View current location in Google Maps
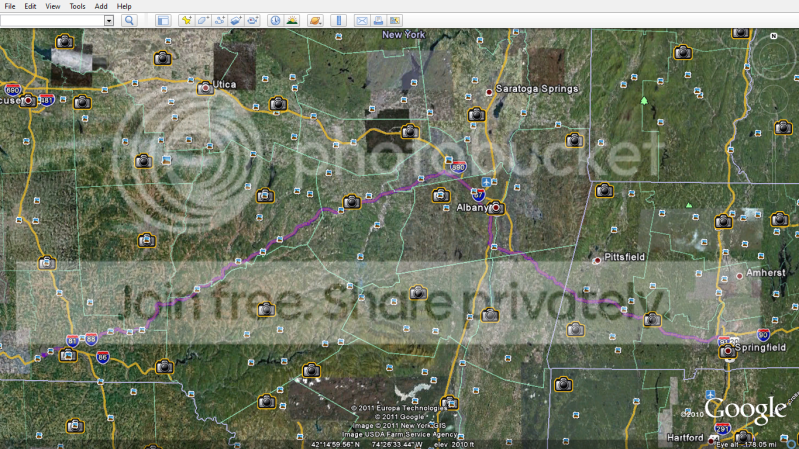Screen dimensions: 799x449 [394, 20]
